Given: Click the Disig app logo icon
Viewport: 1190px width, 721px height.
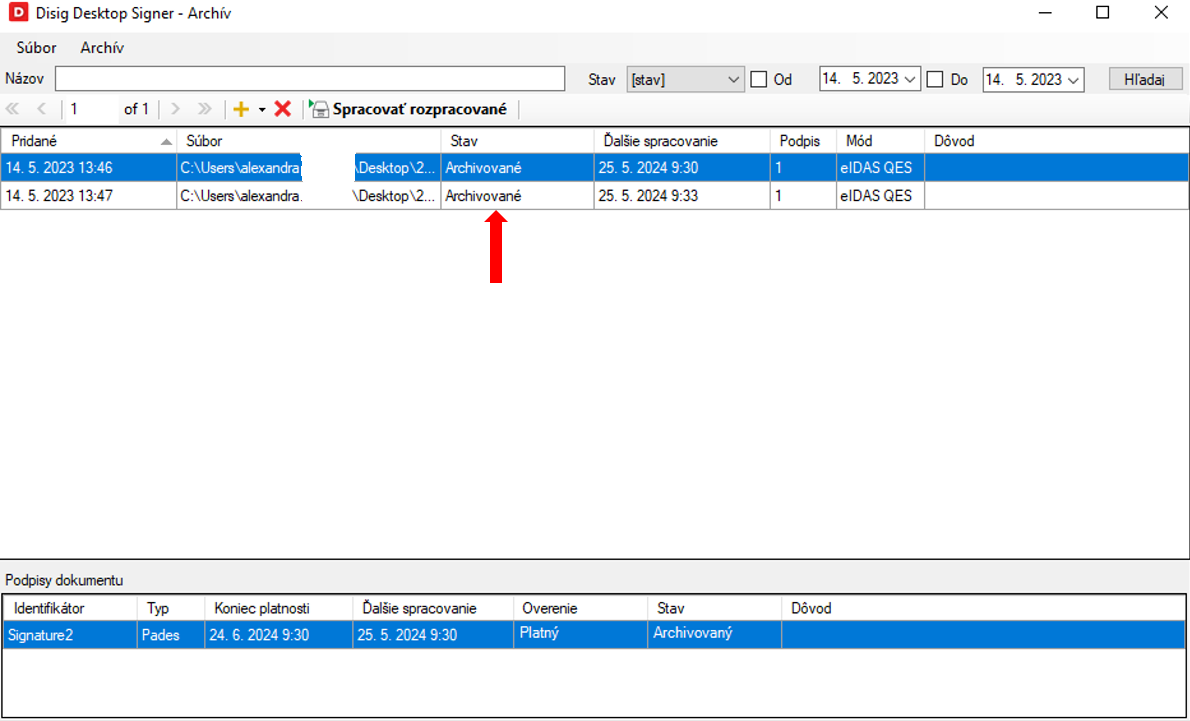Looking at the screenshot, I should (17, 14).
